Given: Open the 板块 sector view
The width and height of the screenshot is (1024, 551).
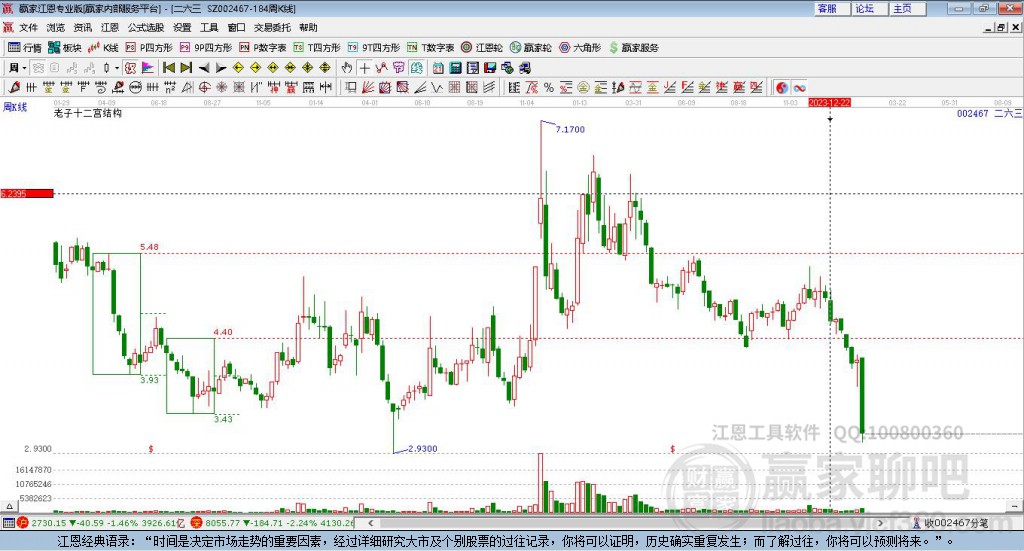Looking at the screenshot, I should point(65,48).
